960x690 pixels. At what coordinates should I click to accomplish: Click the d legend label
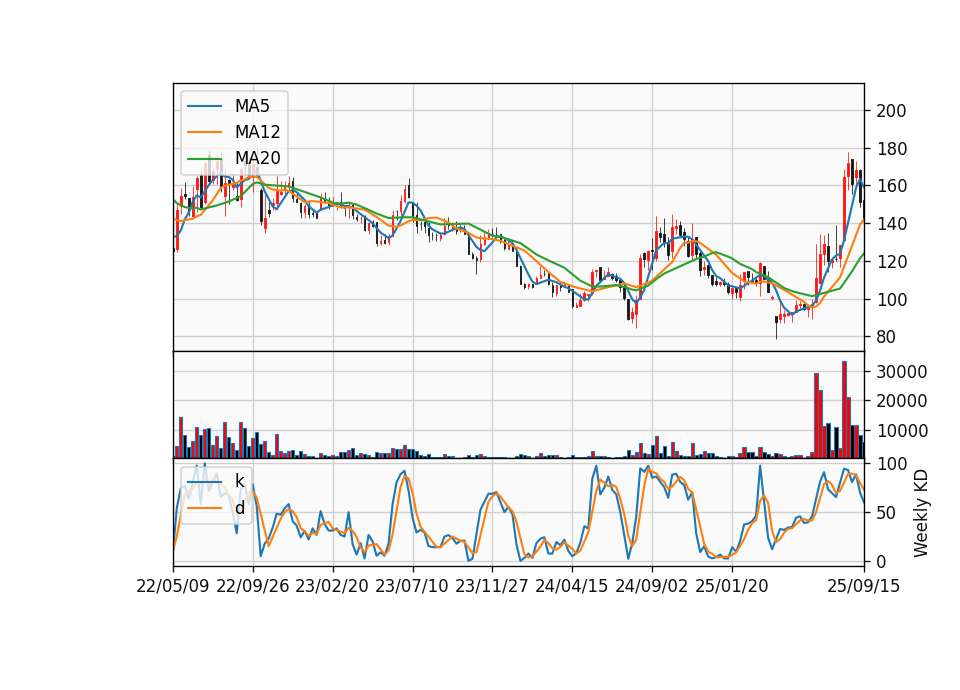tap(239, 508)
